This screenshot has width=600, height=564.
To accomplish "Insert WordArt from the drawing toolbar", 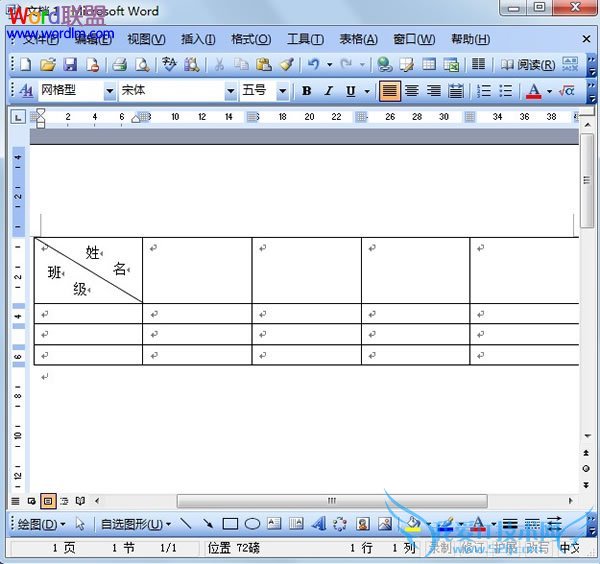I will point(318,523).
